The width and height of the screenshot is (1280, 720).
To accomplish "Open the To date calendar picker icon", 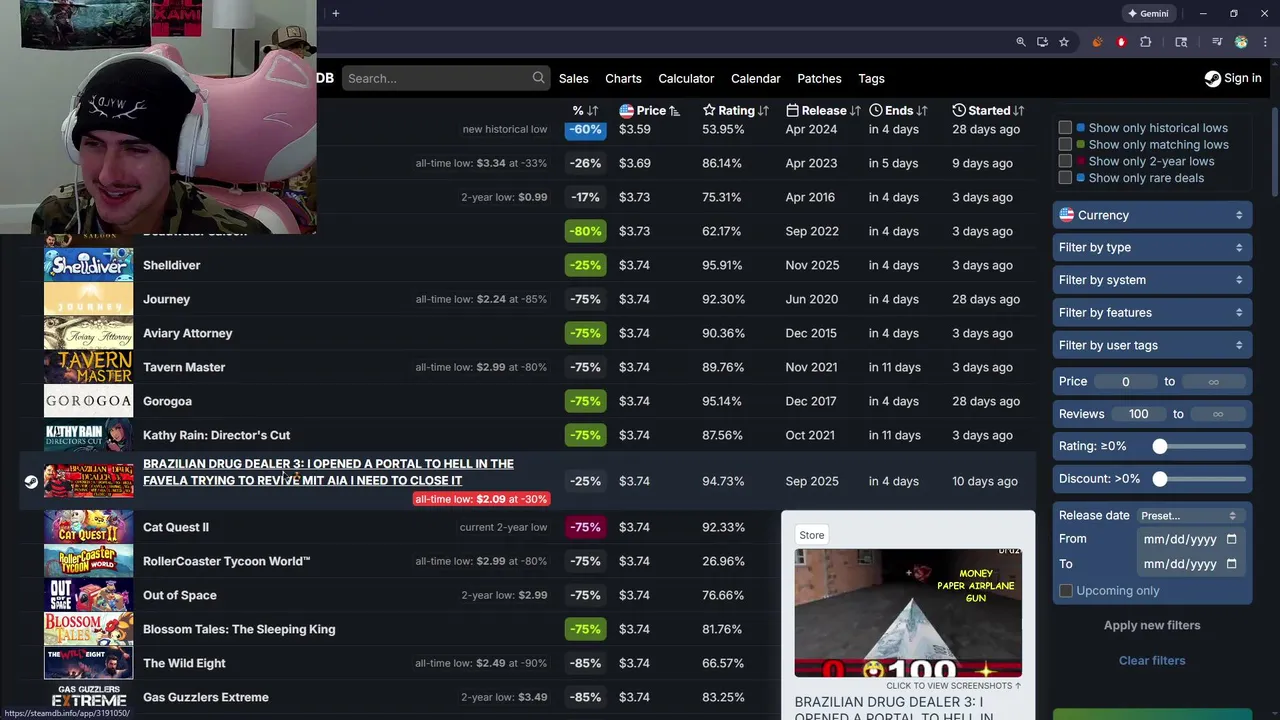I will pos(1231,564).
